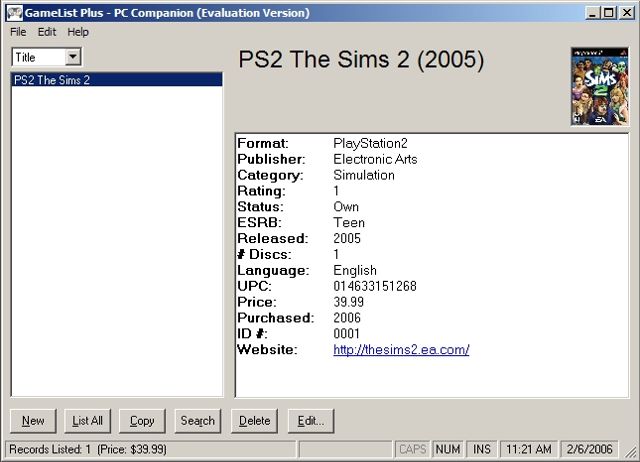The height and width of the screenshot is (462, 640).
Task: Click the 0001 ID number value
Action: click(346, 334)
